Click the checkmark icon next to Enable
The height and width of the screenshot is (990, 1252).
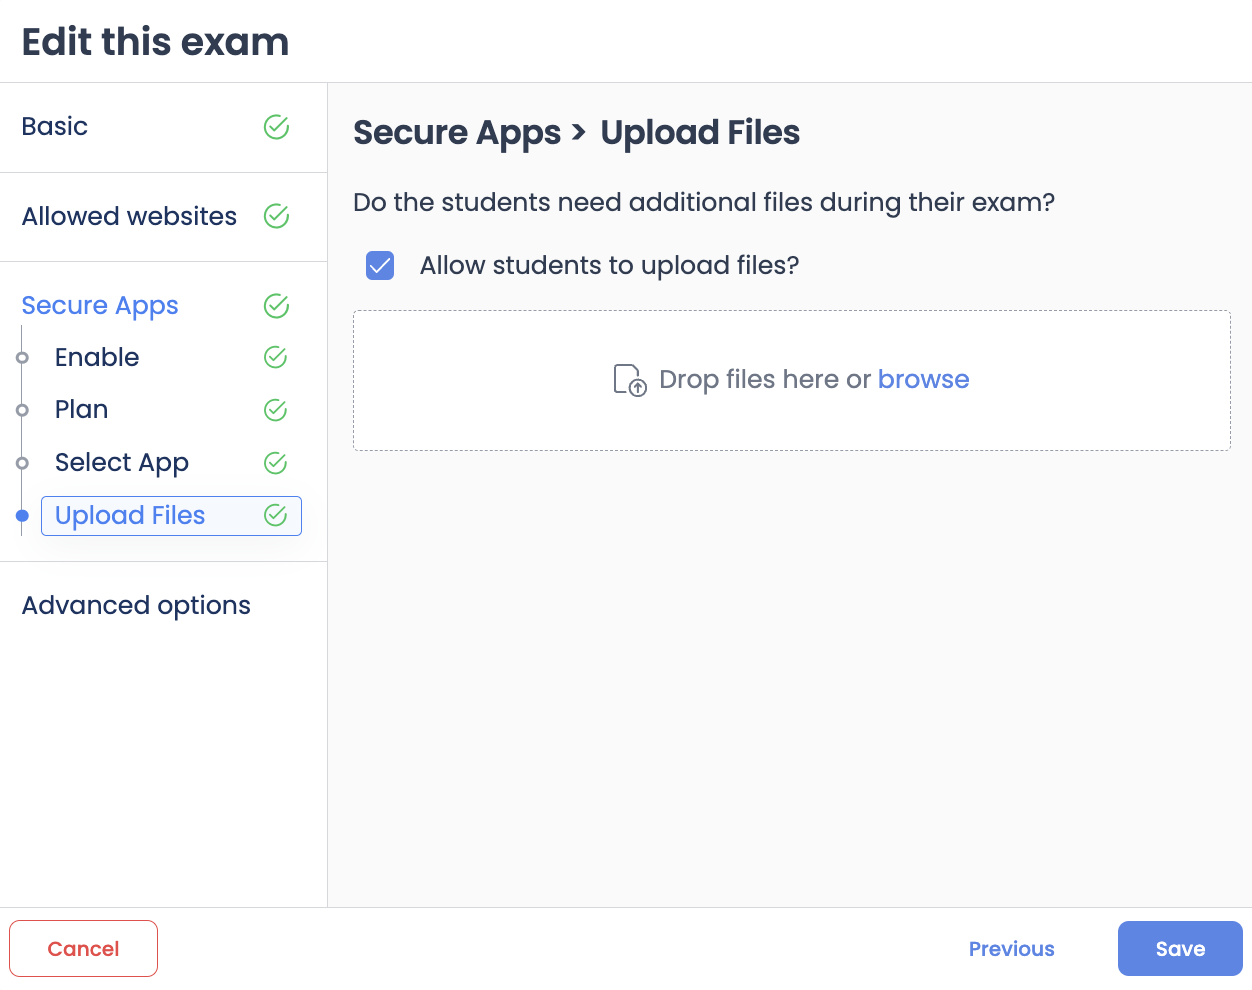point(275,357)
